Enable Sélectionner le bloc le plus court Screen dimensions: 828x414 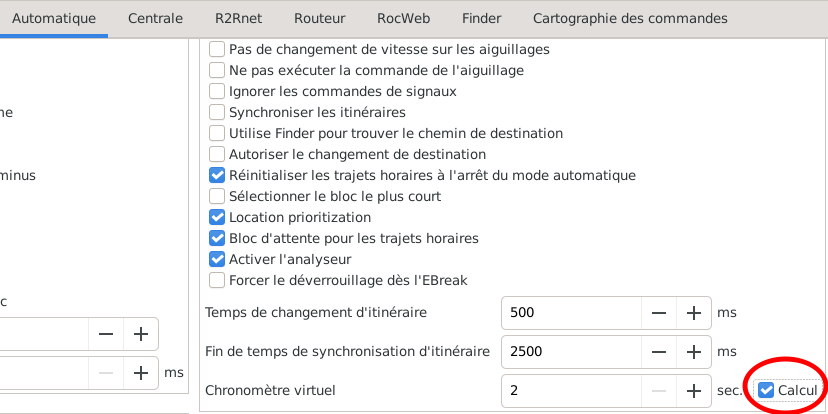[217, 196]
